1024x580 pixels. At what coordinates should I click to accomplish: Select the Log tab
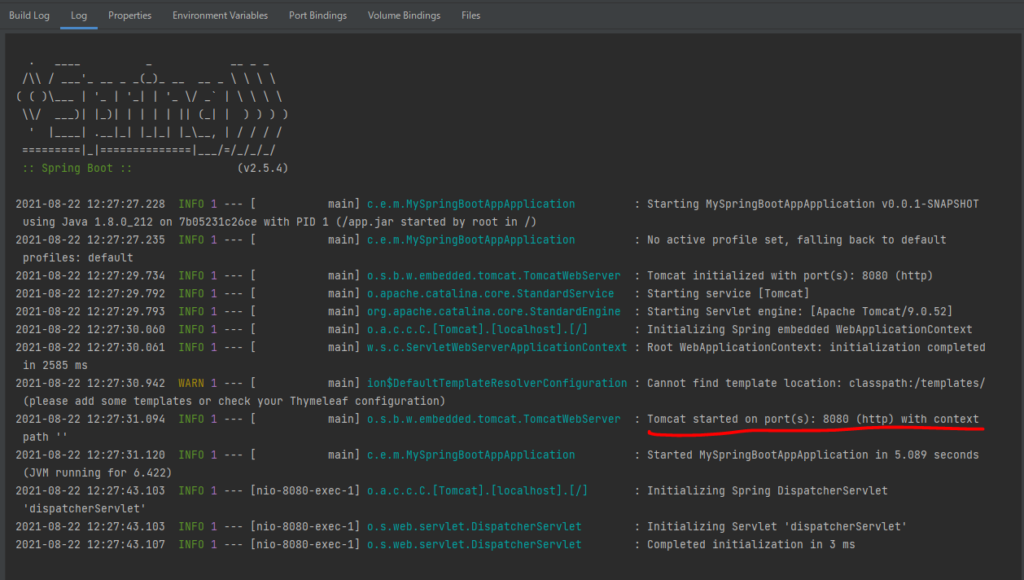click(79, 16)
